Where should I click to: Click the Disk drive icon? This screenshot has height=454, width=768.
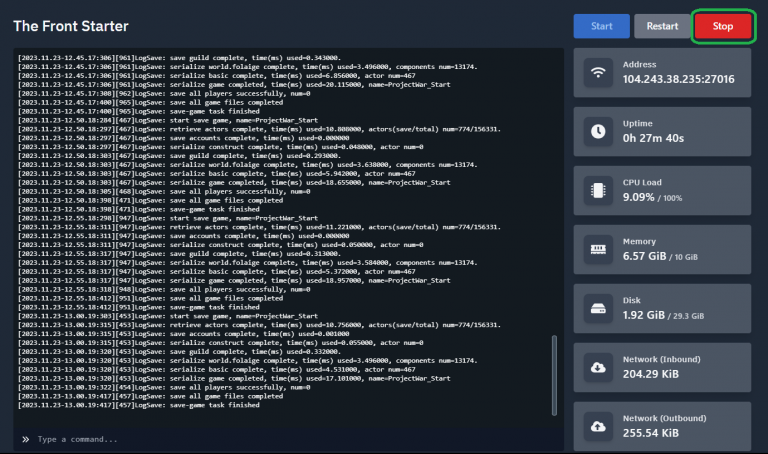click(x=599, y=308)
